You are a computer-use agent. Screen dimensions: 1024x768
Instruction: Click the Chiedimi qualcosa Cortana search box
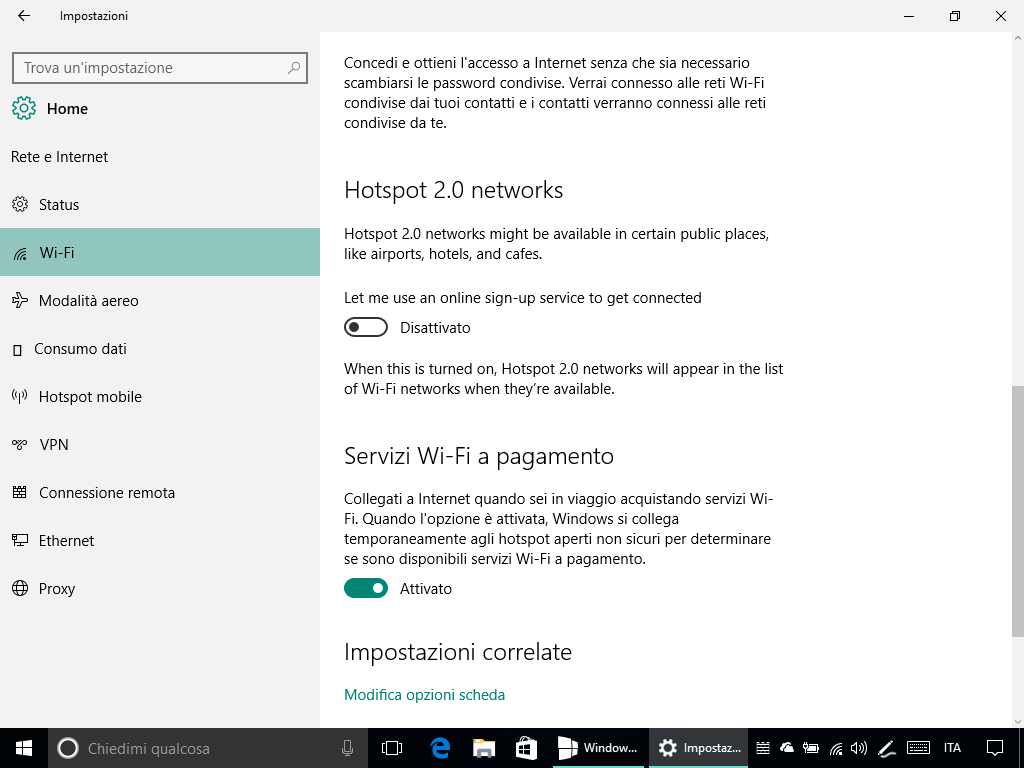point(208,748)
